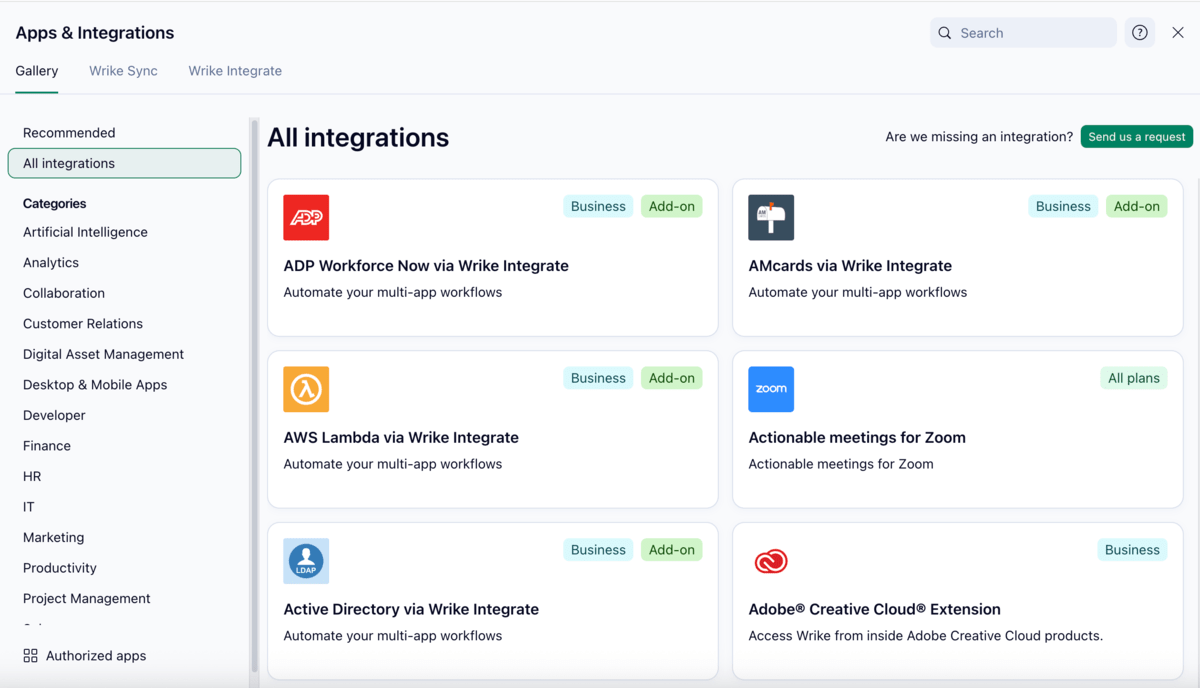Click the AWS Lambda integration icon
Viewport: 1200px width, 688px height.
(306, 390)
